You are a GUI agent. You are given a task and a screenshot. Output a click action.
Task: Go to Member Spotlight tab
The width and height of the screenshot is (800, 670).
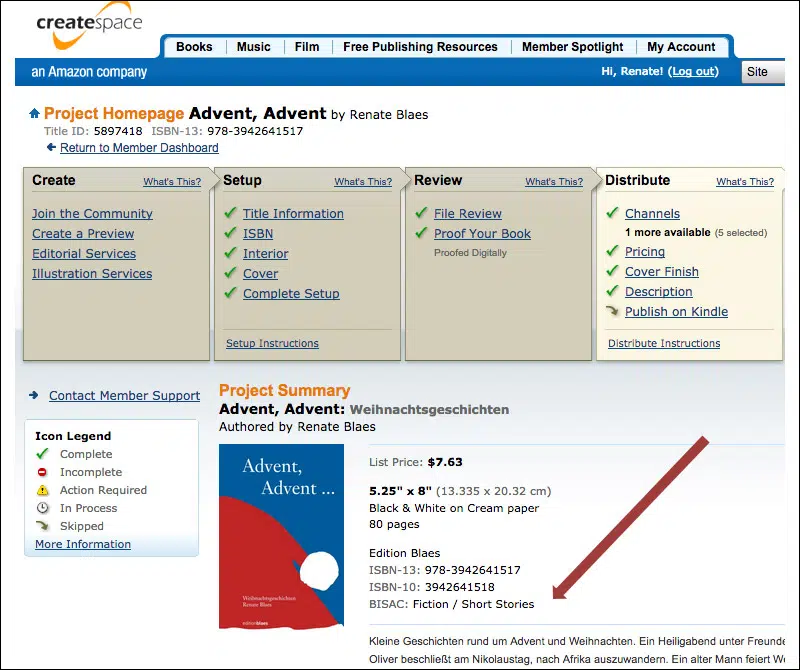pyautogui.click(x=572, y=47)
